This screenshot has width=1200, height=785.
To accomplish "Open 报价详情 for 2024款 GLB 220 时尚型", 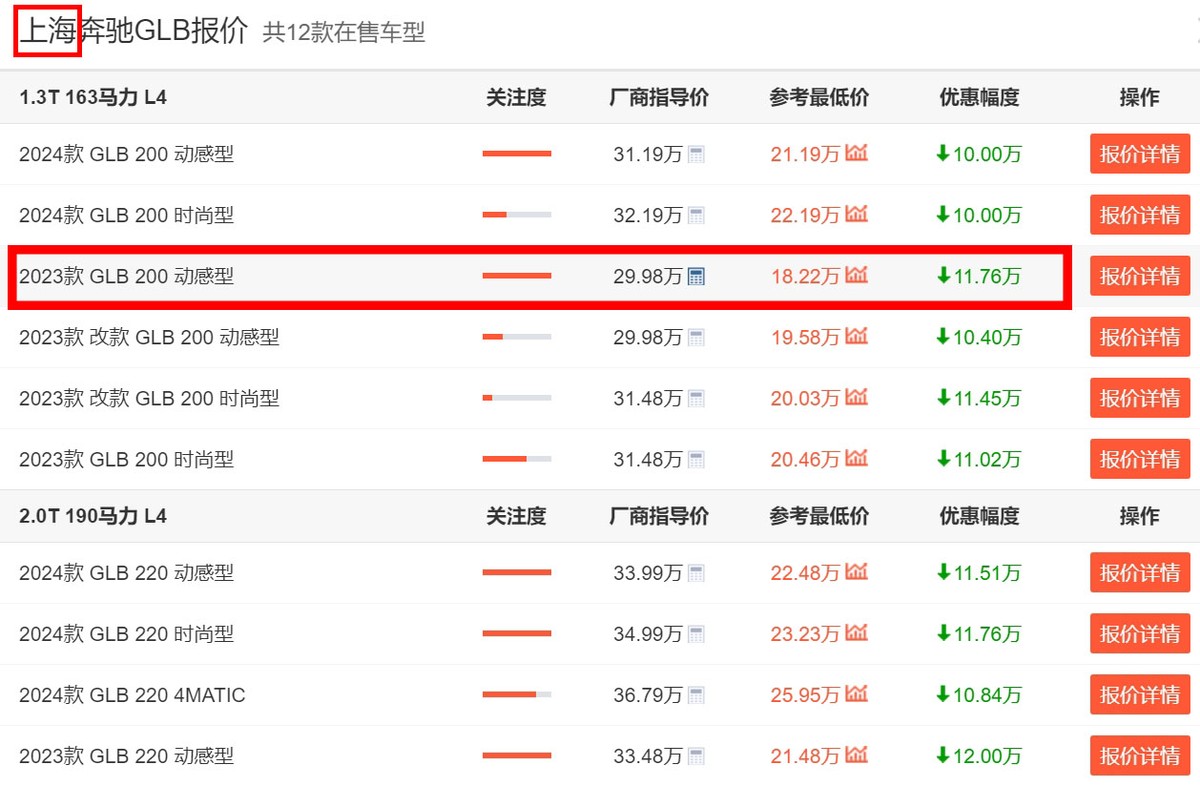I will [x=1140, y=634].
